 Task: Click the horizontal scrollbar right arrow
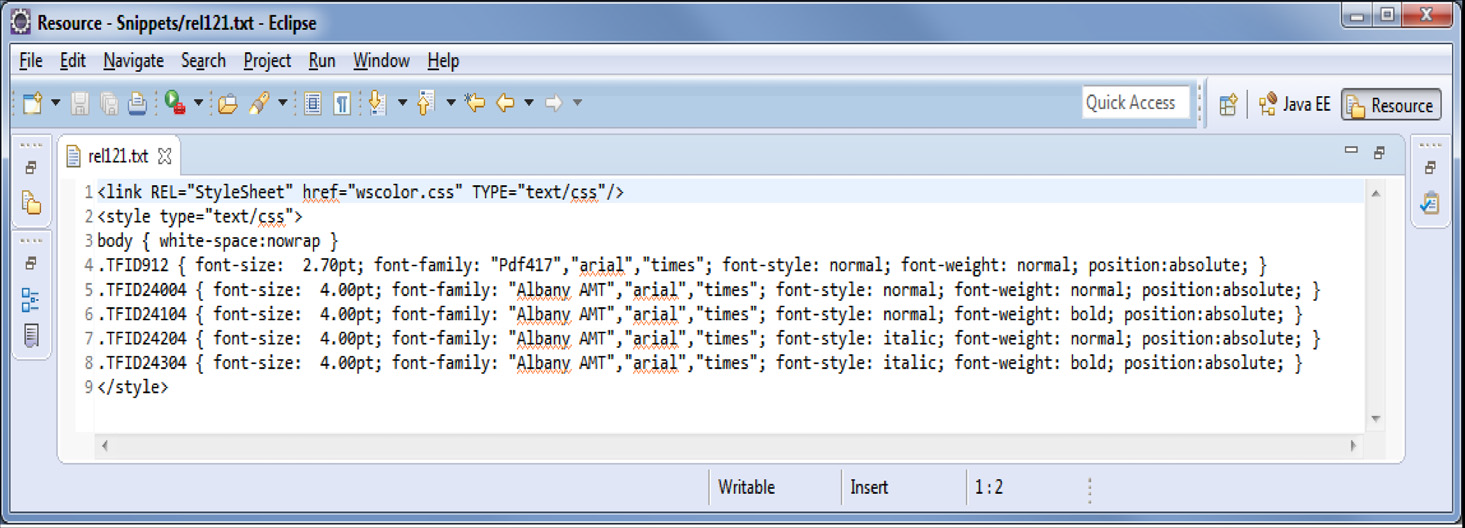point(1354,445)
